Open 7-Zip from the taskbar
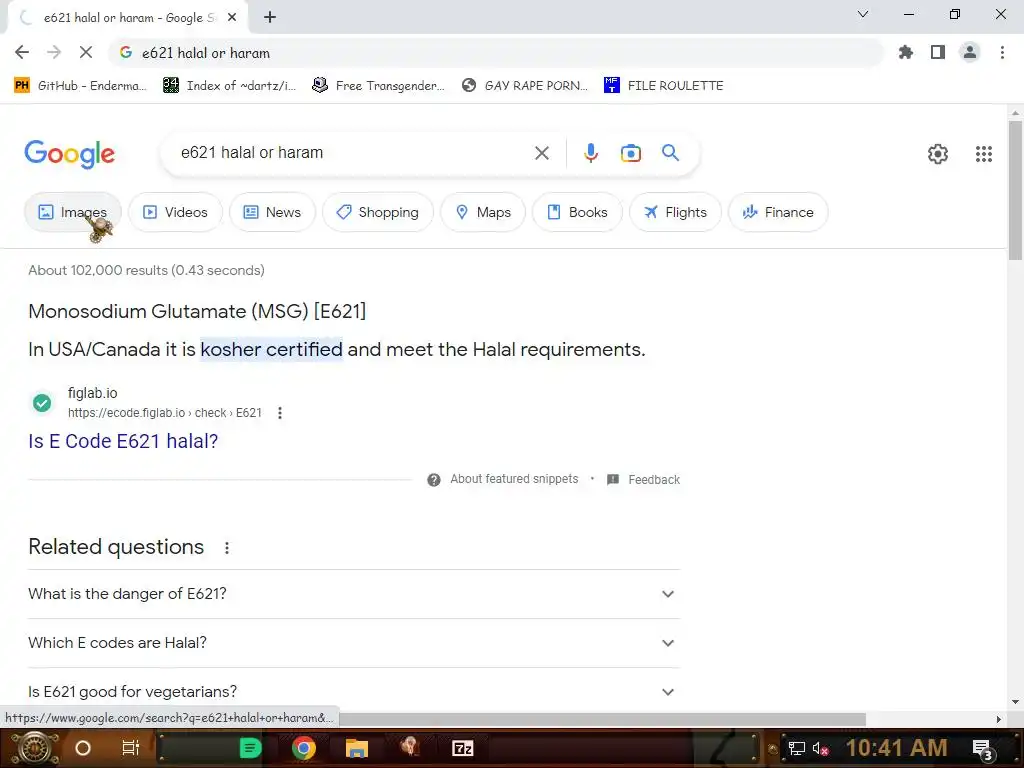 click(462, 748)
